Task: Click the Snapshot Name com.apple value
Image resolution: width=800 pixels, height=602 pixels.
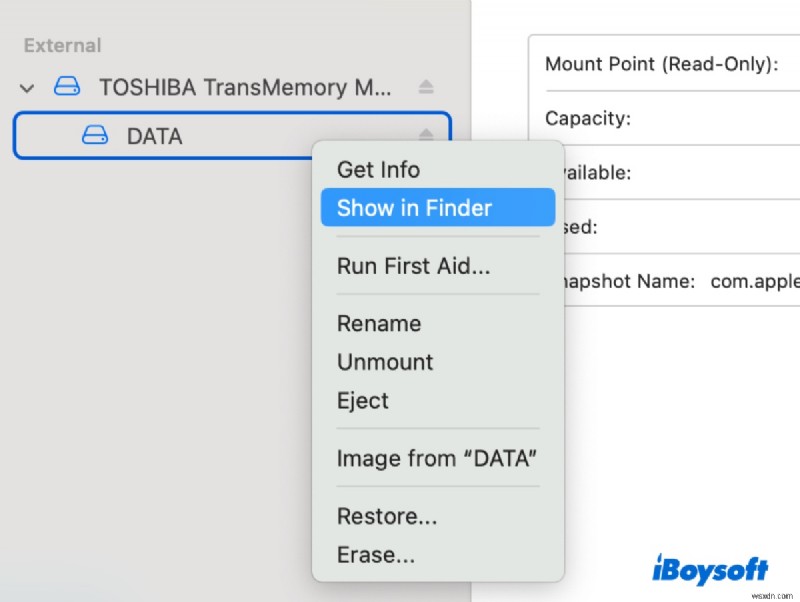Action: pyautogui.click(x=755, y=281)
